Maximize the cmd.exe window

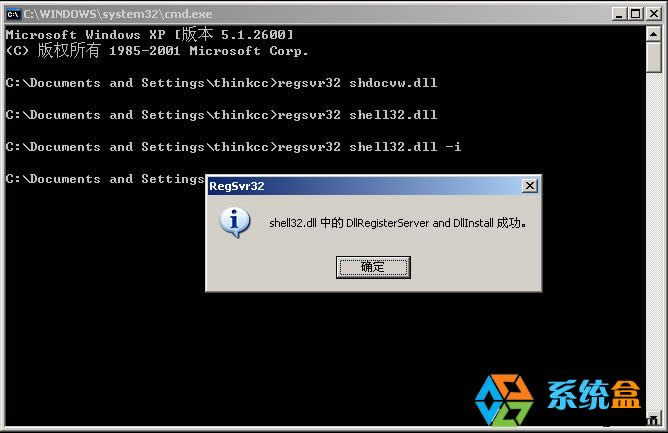(635, 14)
